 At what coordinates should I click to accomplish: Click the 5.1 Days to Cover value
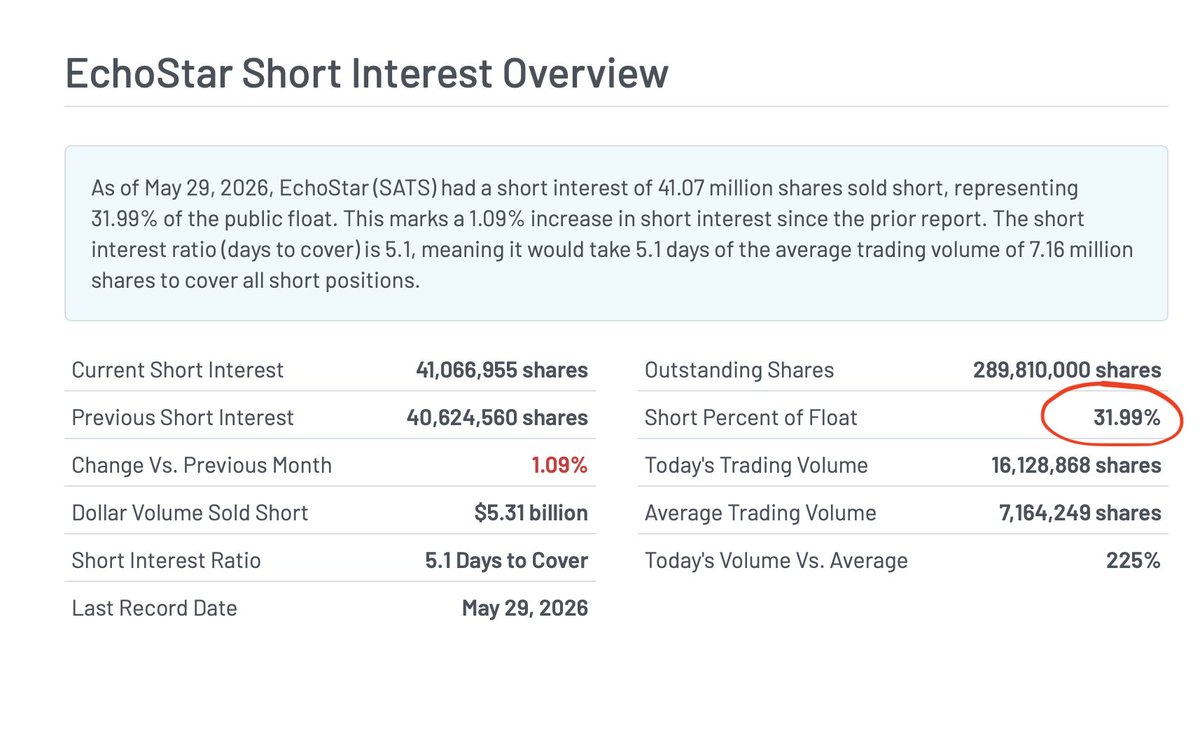point(507,560)
